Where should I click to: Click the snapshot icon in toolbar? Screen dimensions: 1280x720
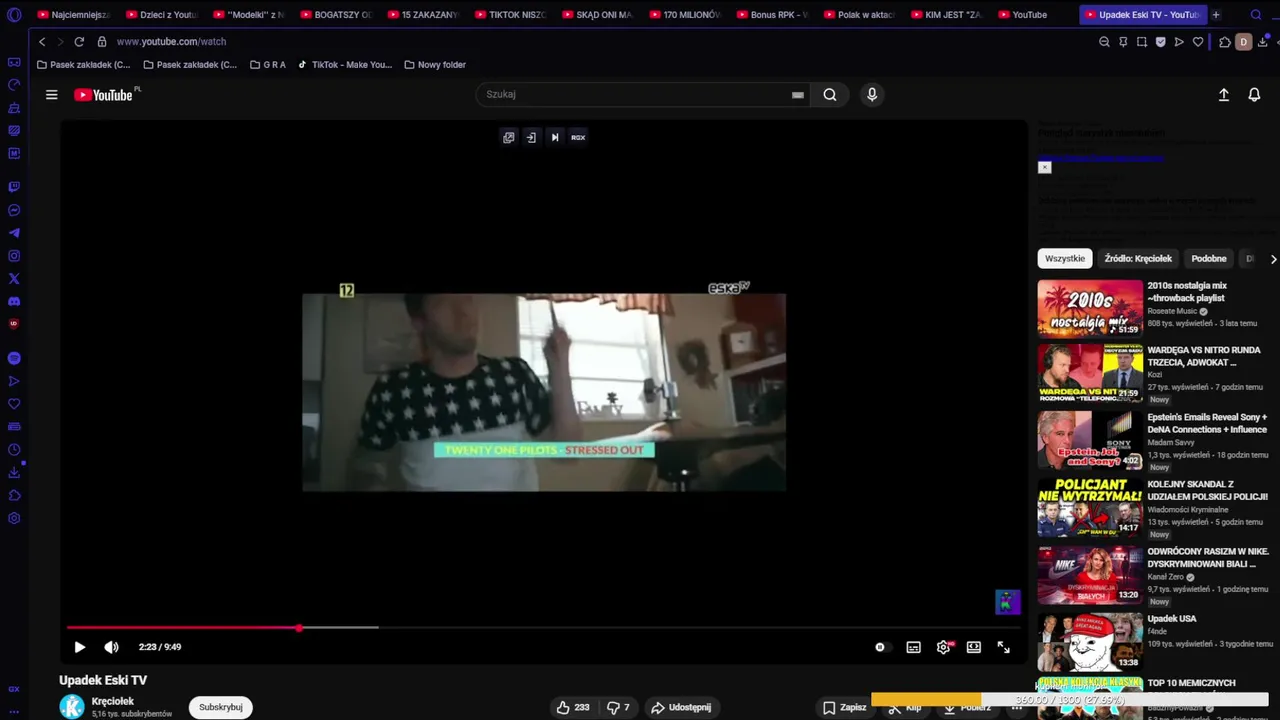point(1142,42)
